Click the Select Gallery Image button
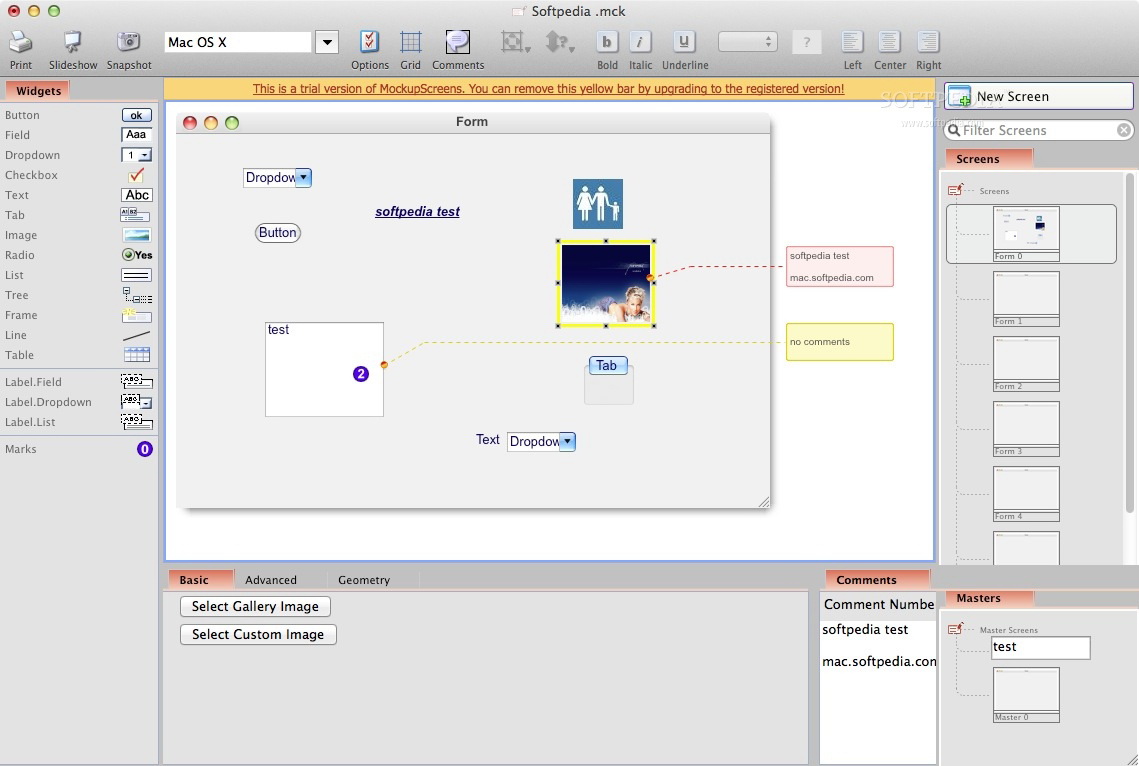Viewport: 1139px width, 766px height. (x=255, y=607)
